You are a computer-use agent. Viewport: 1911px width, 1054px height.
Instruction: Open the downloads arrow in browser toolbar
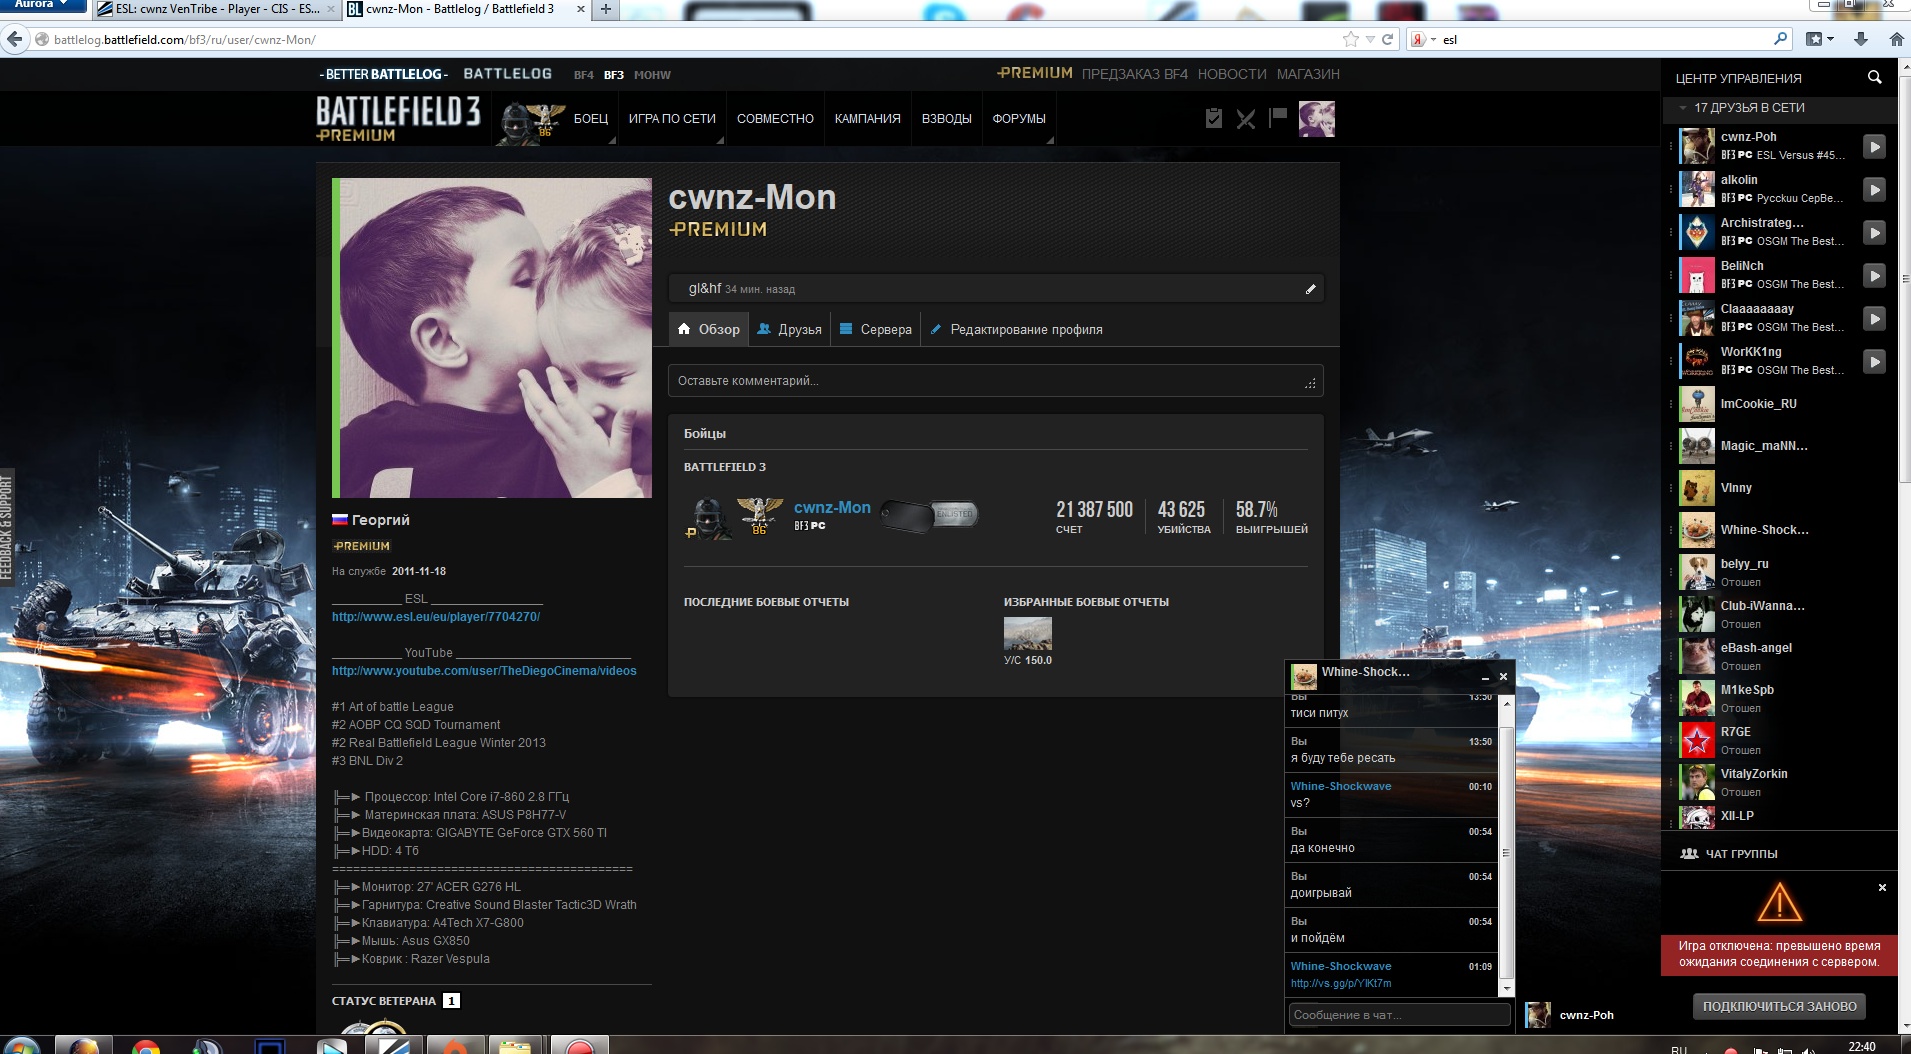coord(1861,40)
